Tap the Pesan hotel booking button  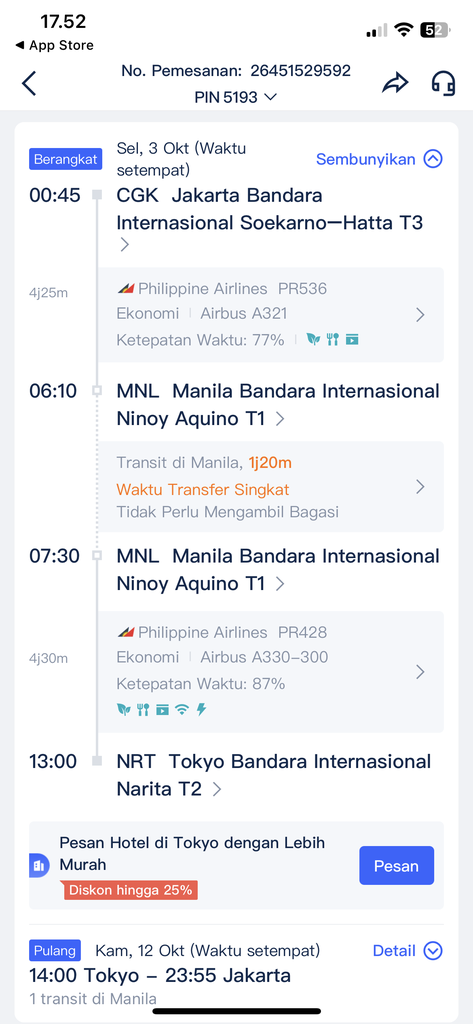pos(397,866)
